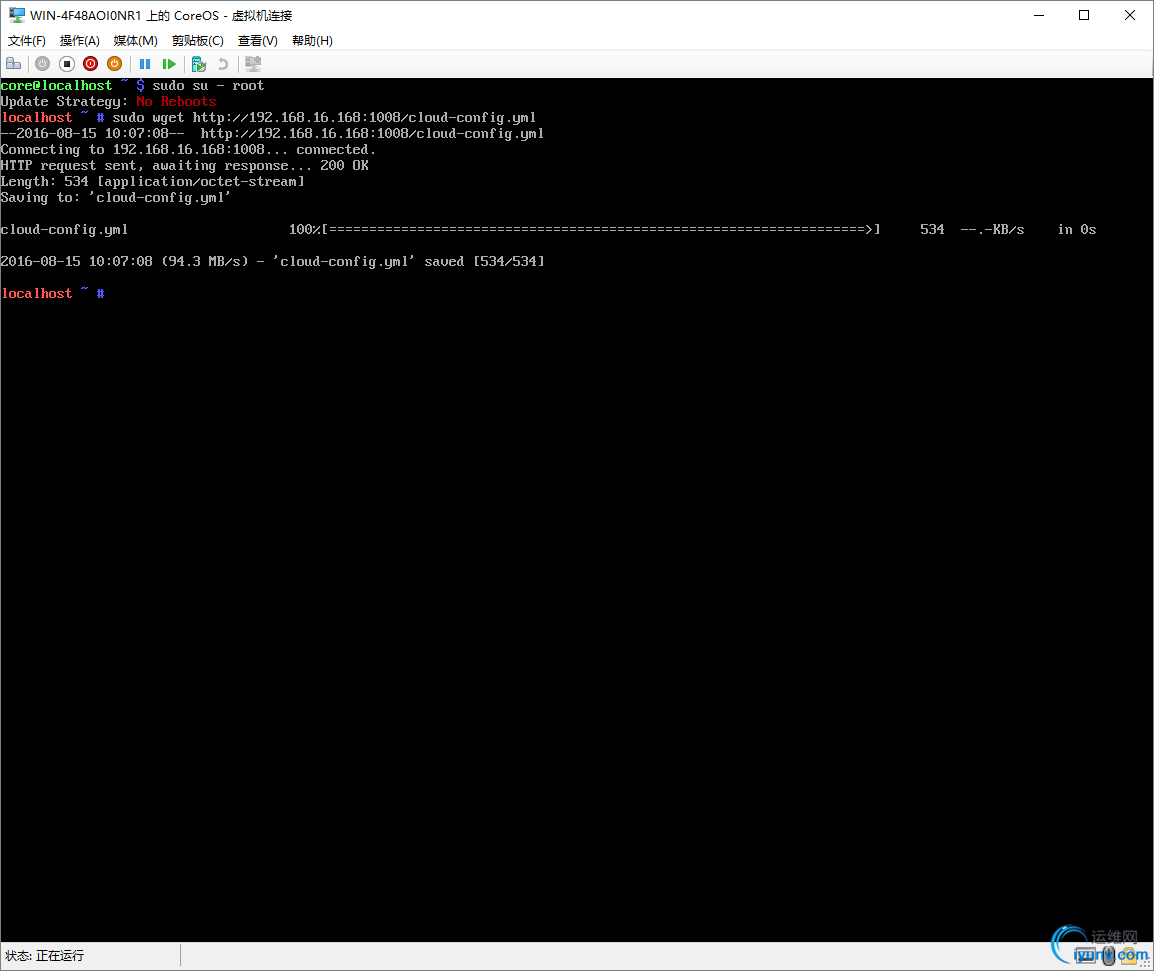Click the 'Saving to: cloud-config.yml' line
Screen dimensions: 1154x971
click(x=116, y=198)
